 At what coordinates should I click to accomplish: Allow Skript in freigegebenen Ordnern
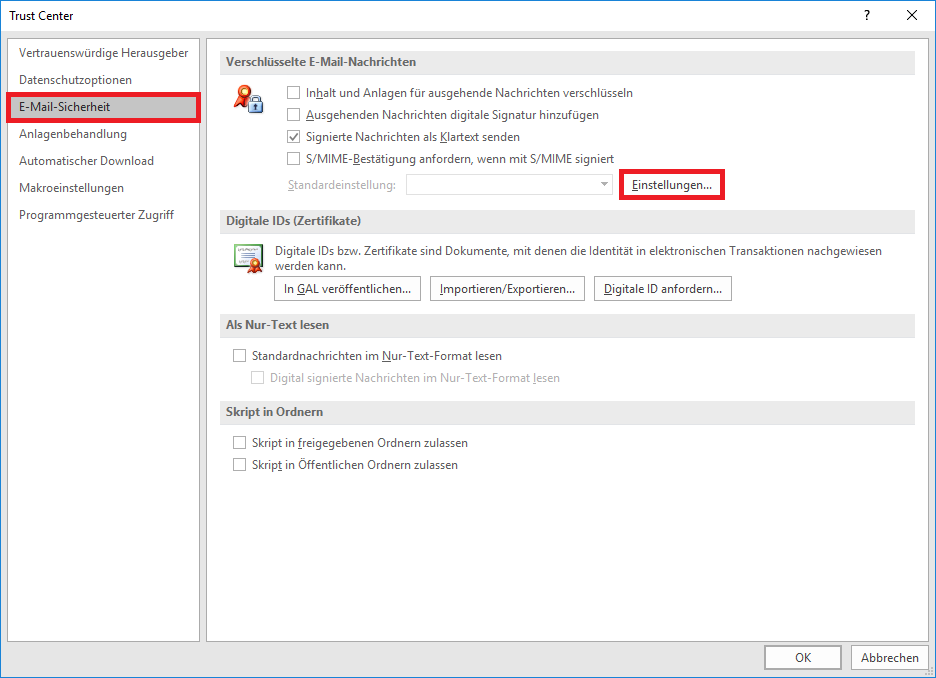tap(239, 443)
